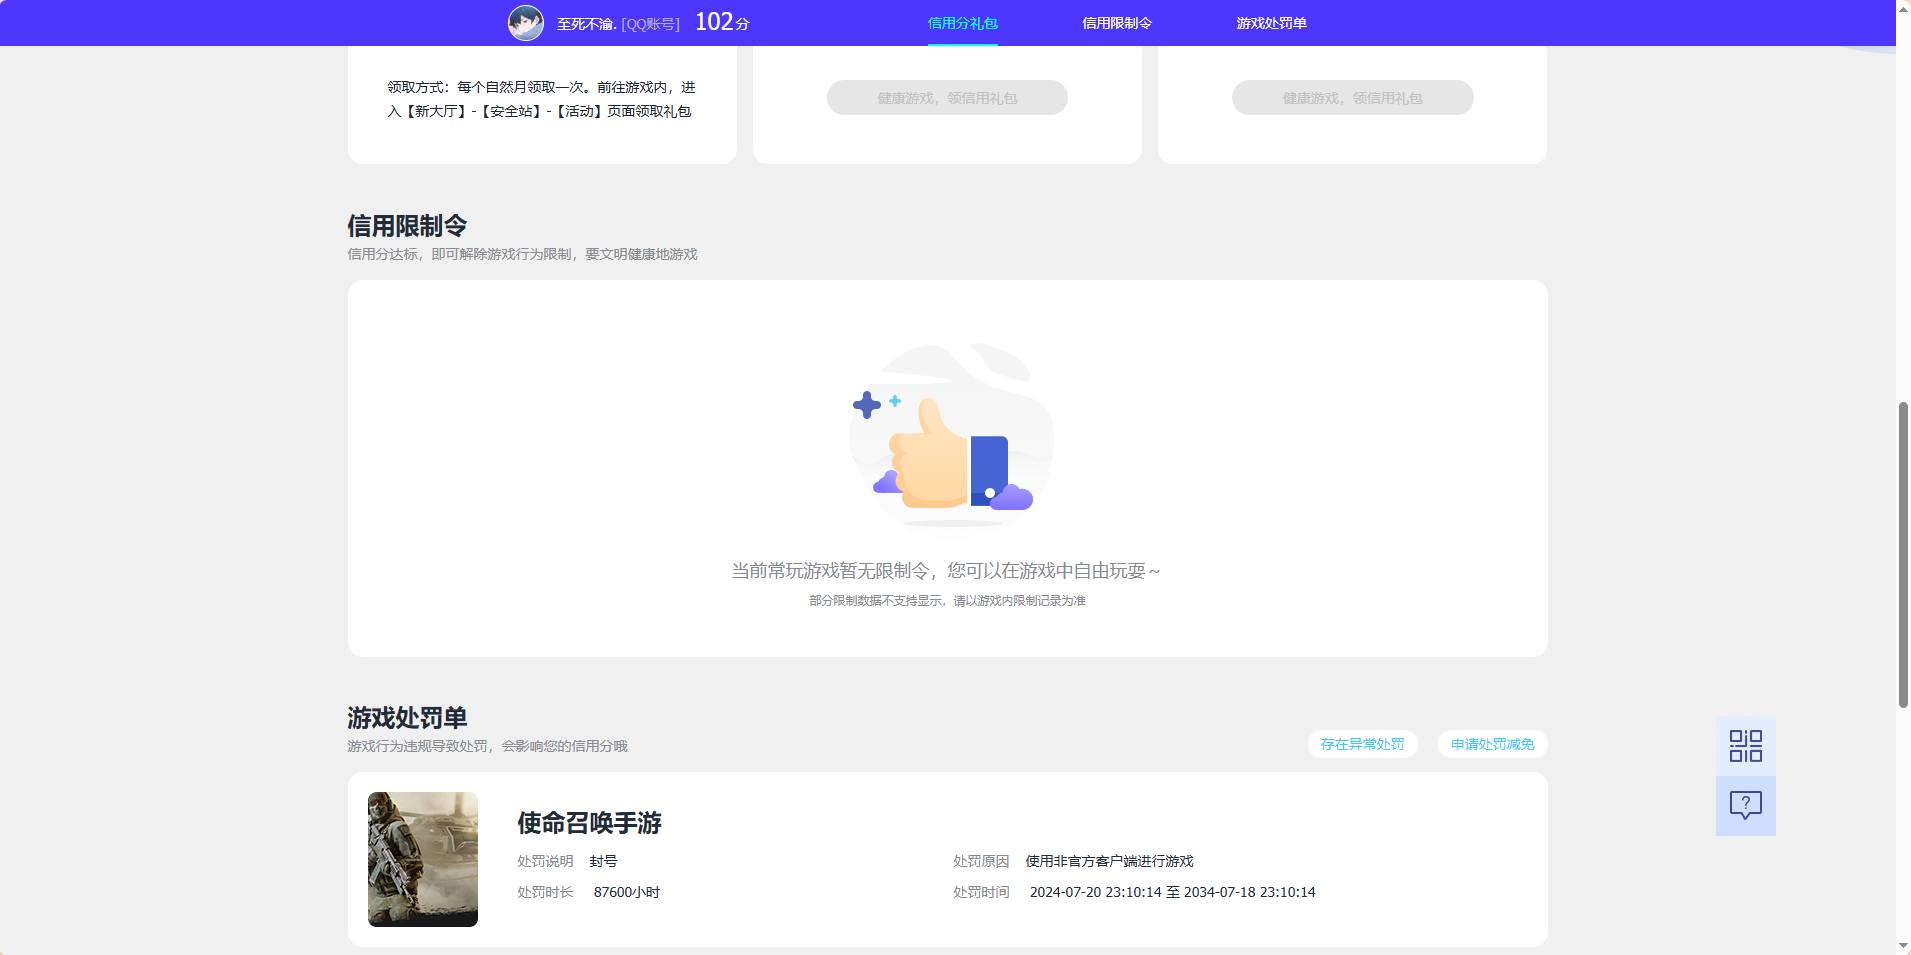Switch to 游戏处罚单 tab
The height and width of the screenshot is (955, 1911).
pyautogui.click(x=1271, y=23)
